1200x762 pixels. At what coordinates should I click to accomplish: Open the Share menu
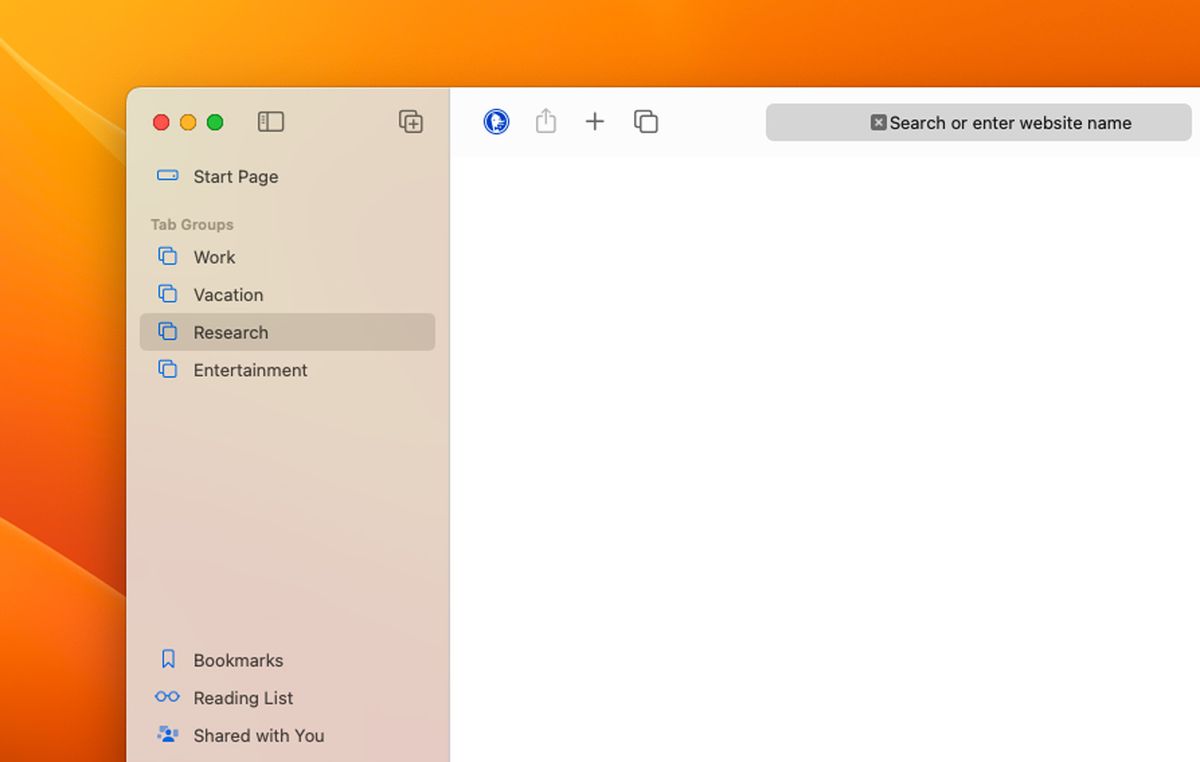[545, 121]
